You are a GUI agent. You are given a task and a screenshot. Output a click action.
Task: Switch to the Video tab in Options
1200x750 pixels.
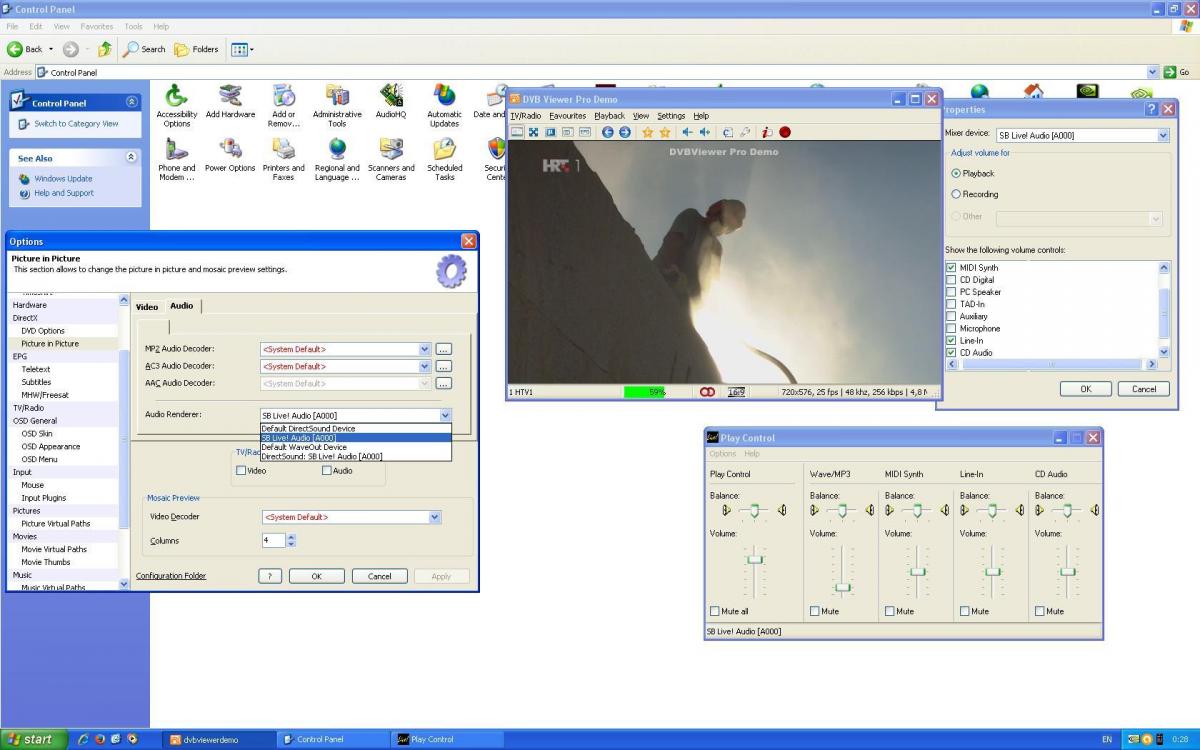click(x=147, y=306)
